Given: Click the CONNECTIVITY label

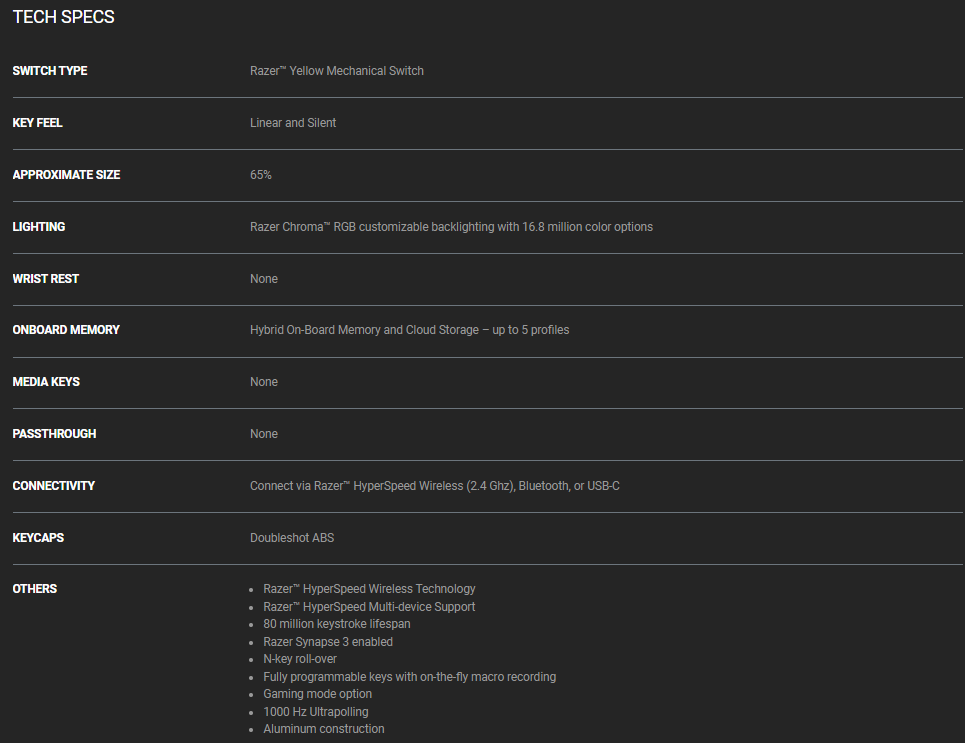Looking at the screenshot, I should (x=54, y=486).
